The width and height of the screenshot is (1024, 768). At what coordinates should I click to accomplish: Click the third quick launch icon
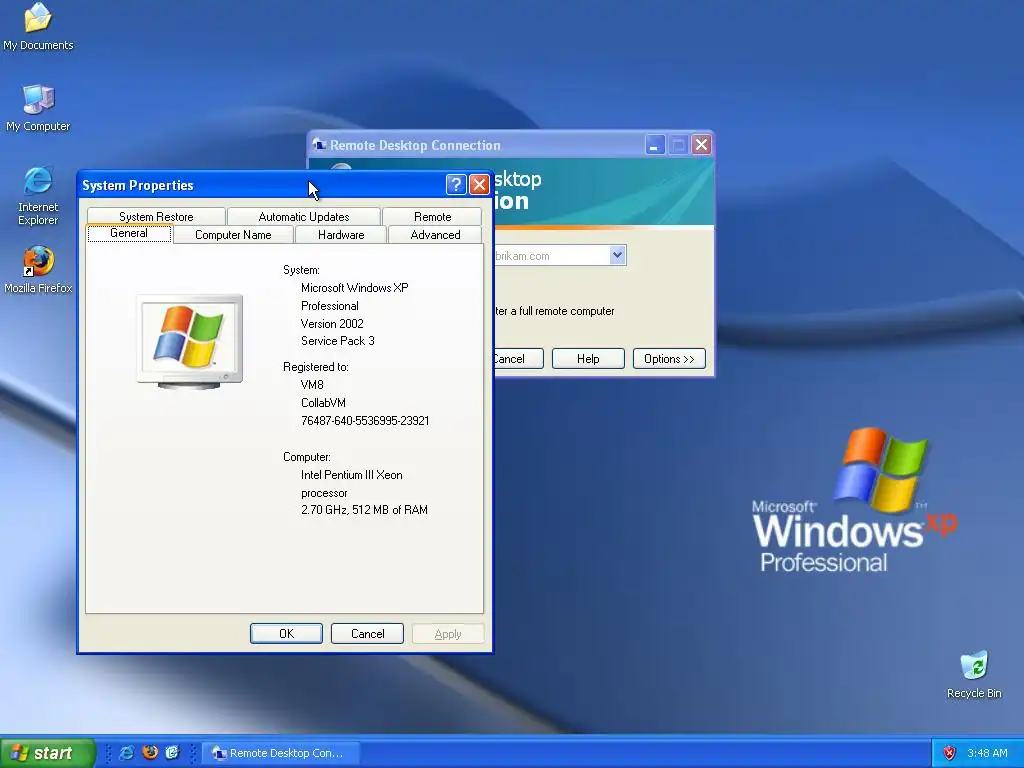coord(172,752)
